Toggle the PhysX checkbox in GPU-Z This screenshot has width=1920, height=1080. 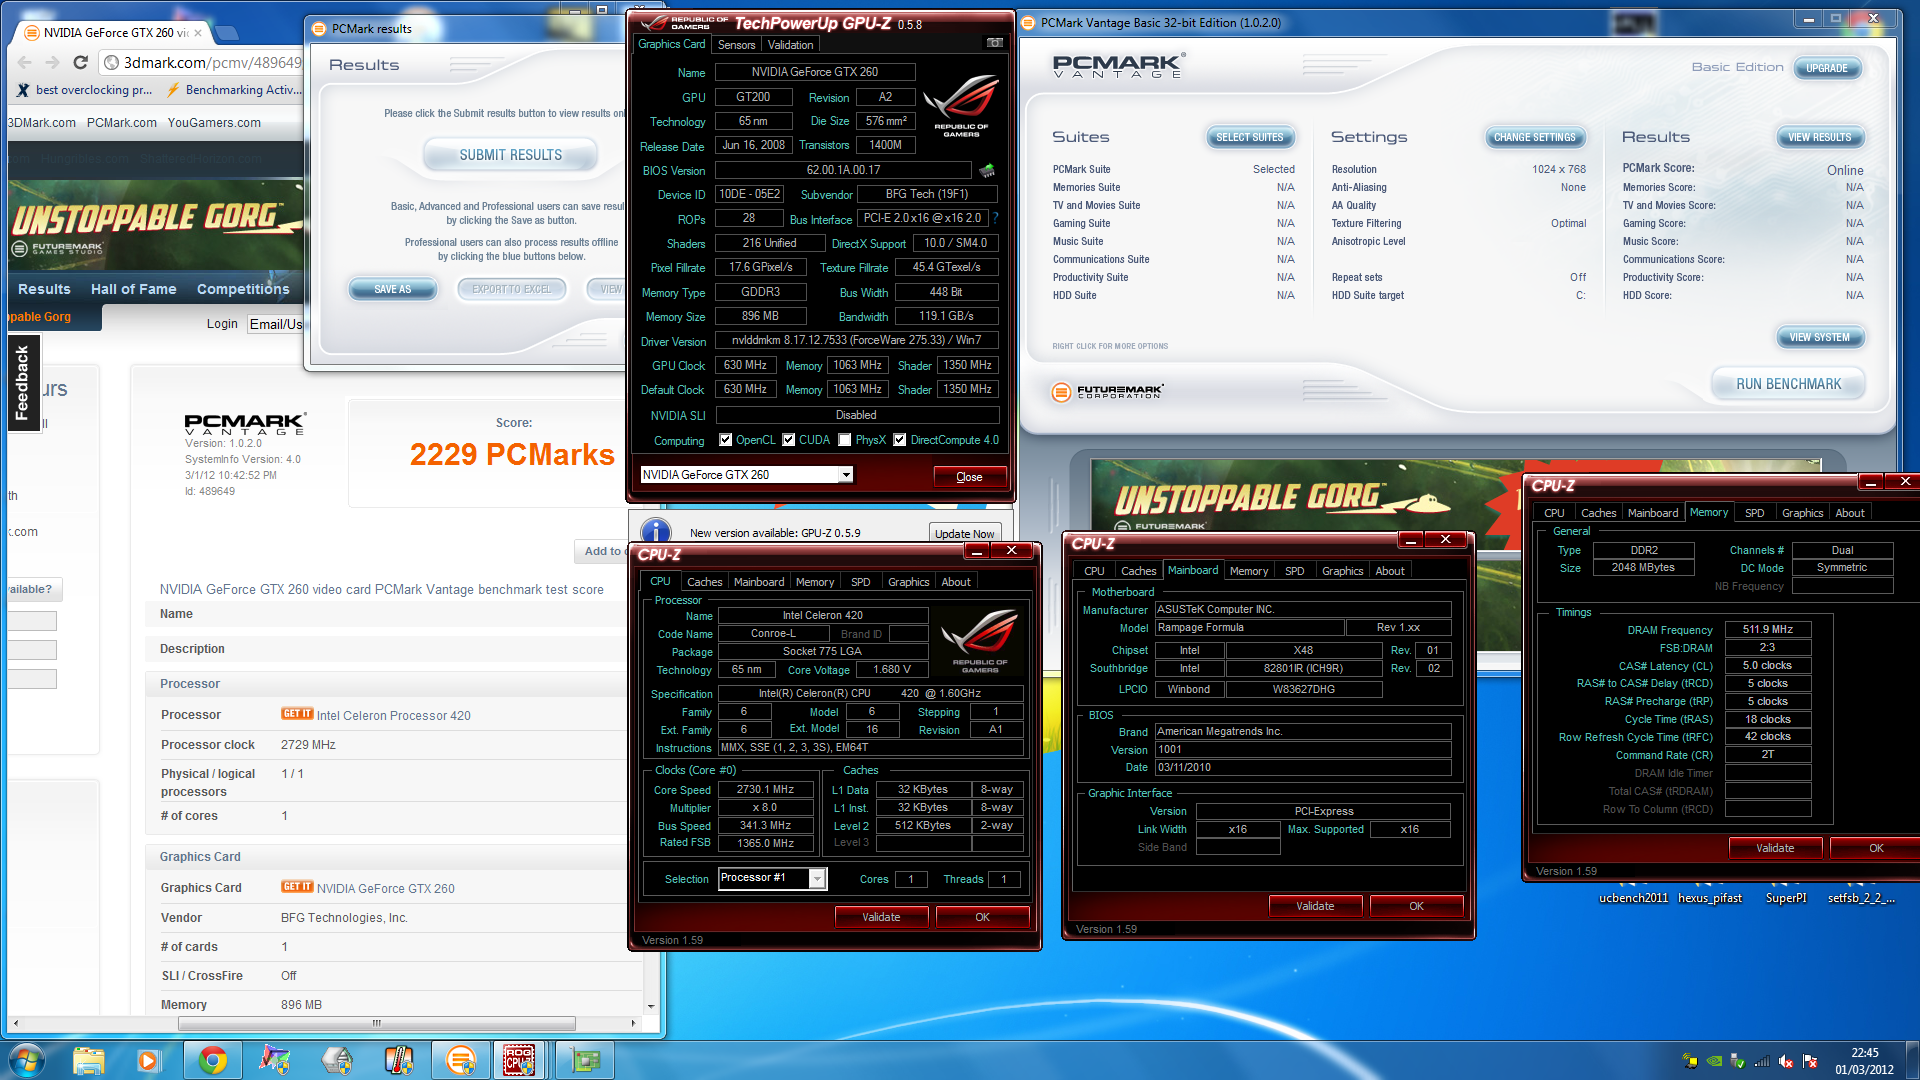[845, 440]
